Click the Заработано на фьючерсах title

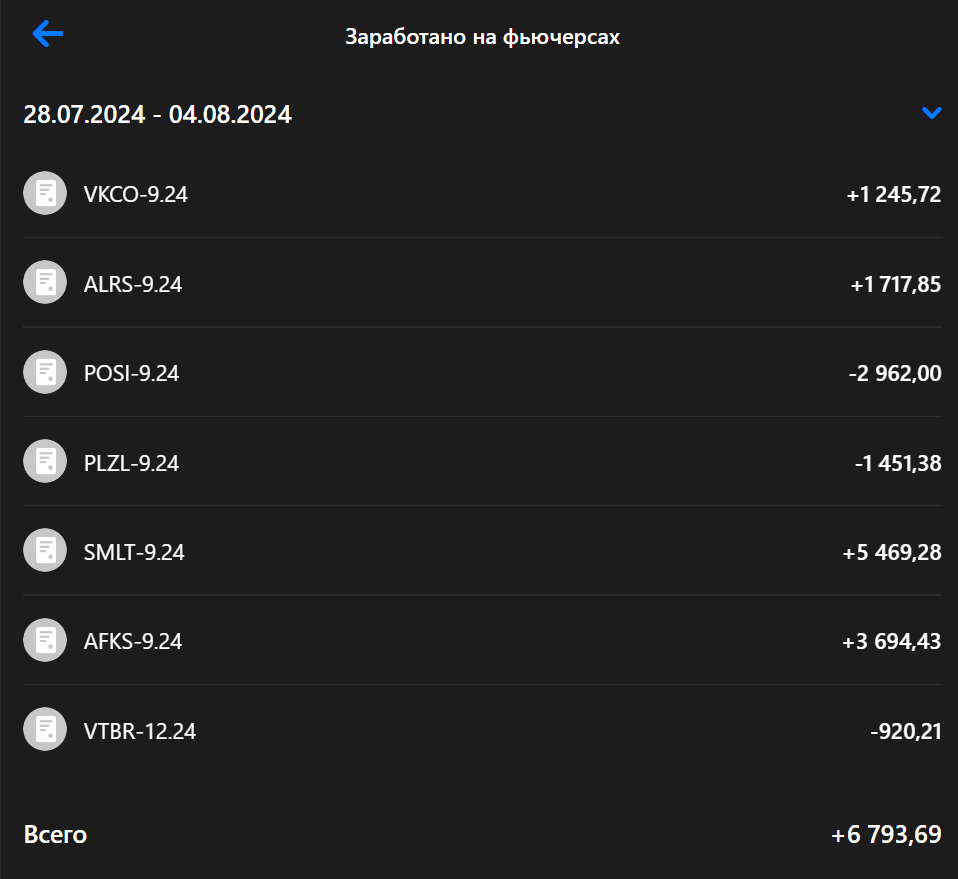click(483, 37)
